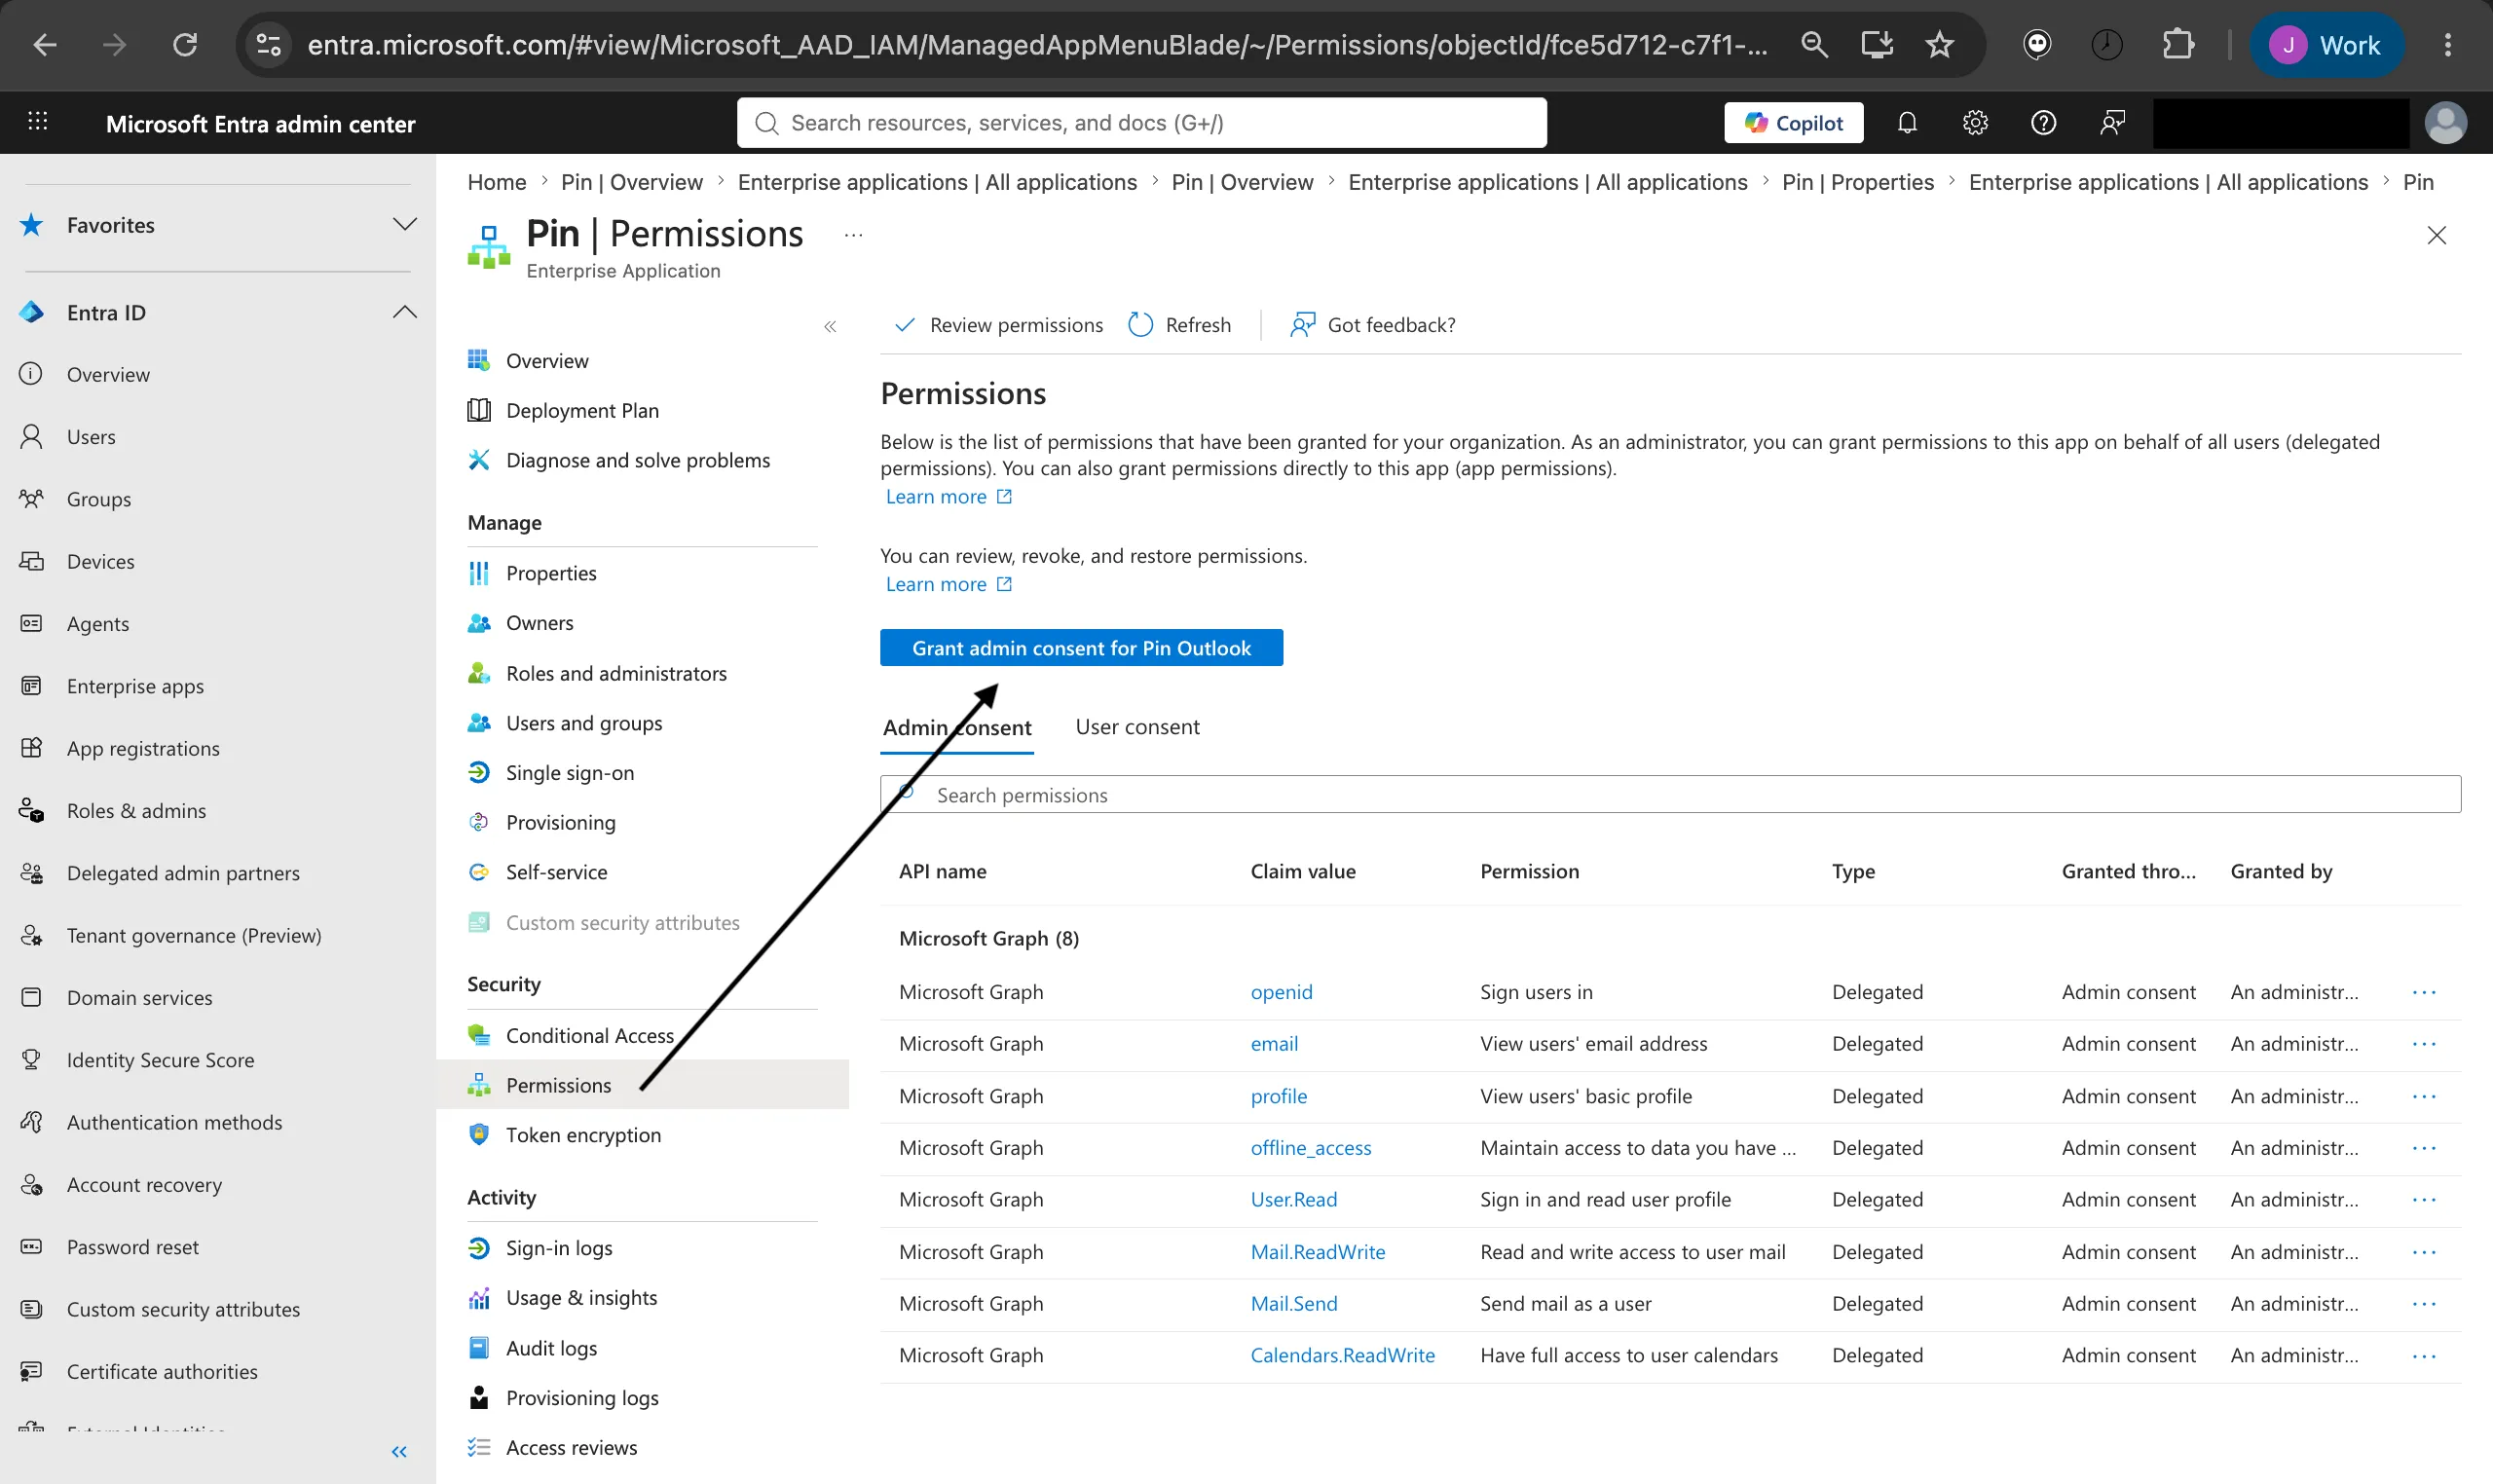Reload the page with browser refresh
Screen dimensions: 2493x1484
(185, 45)
